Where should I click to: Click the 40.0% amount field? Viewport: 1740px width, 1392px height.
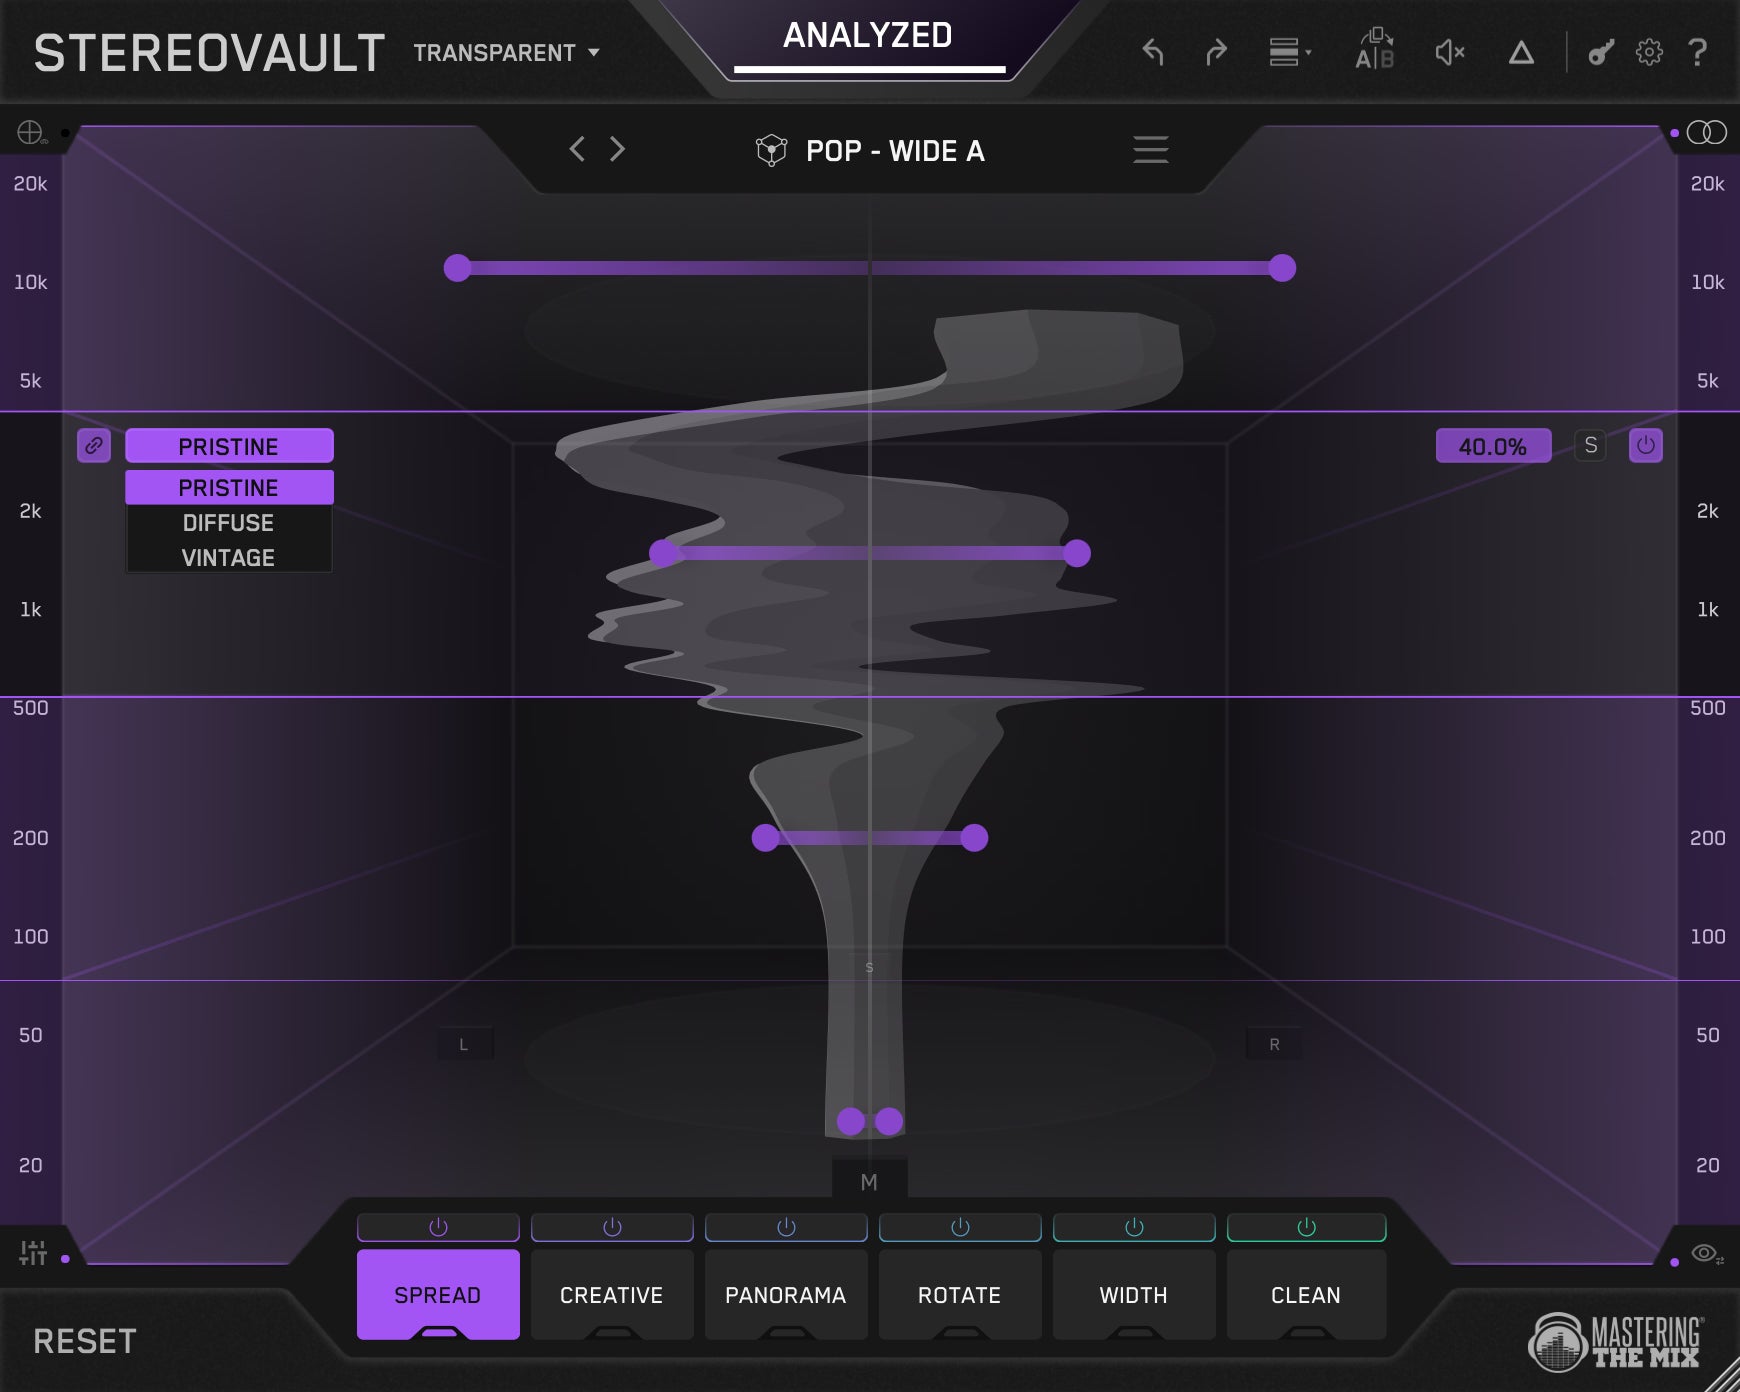point(1493,446)
